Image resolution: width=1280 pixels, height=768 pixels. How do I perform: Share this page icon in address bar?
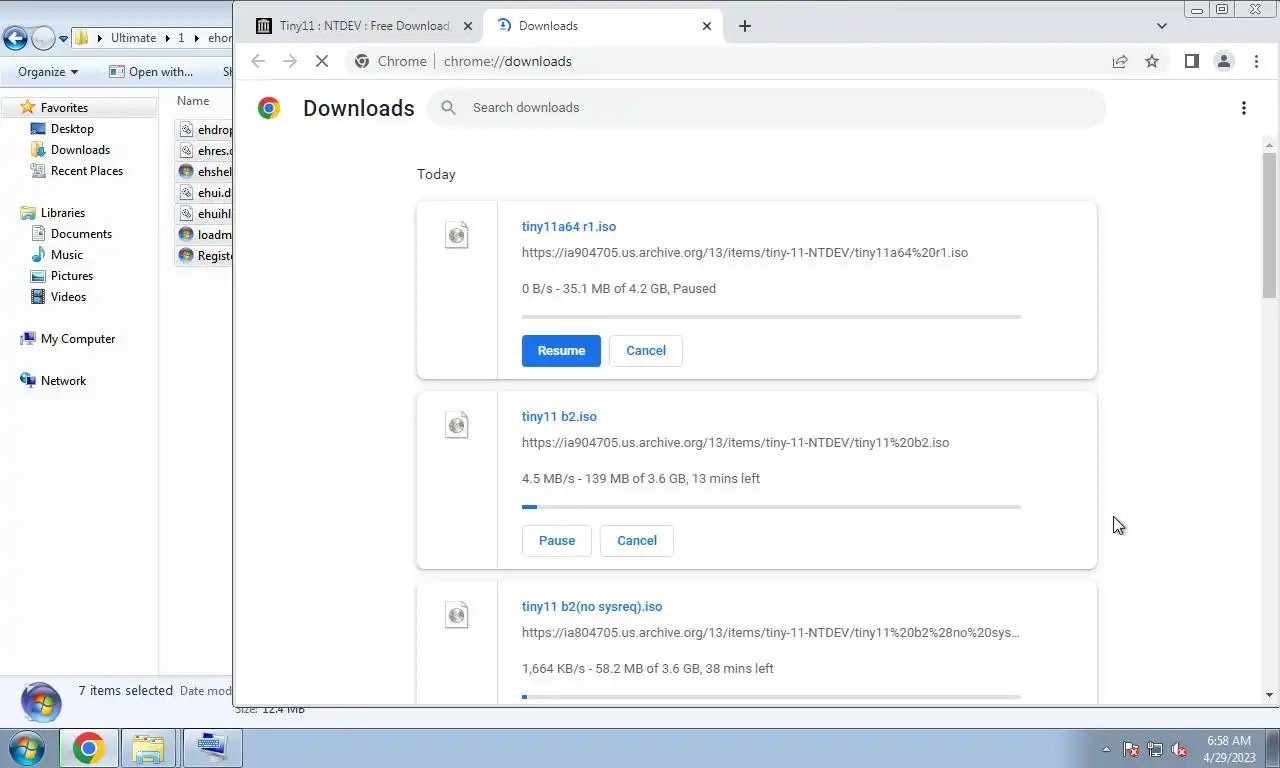1120,61
